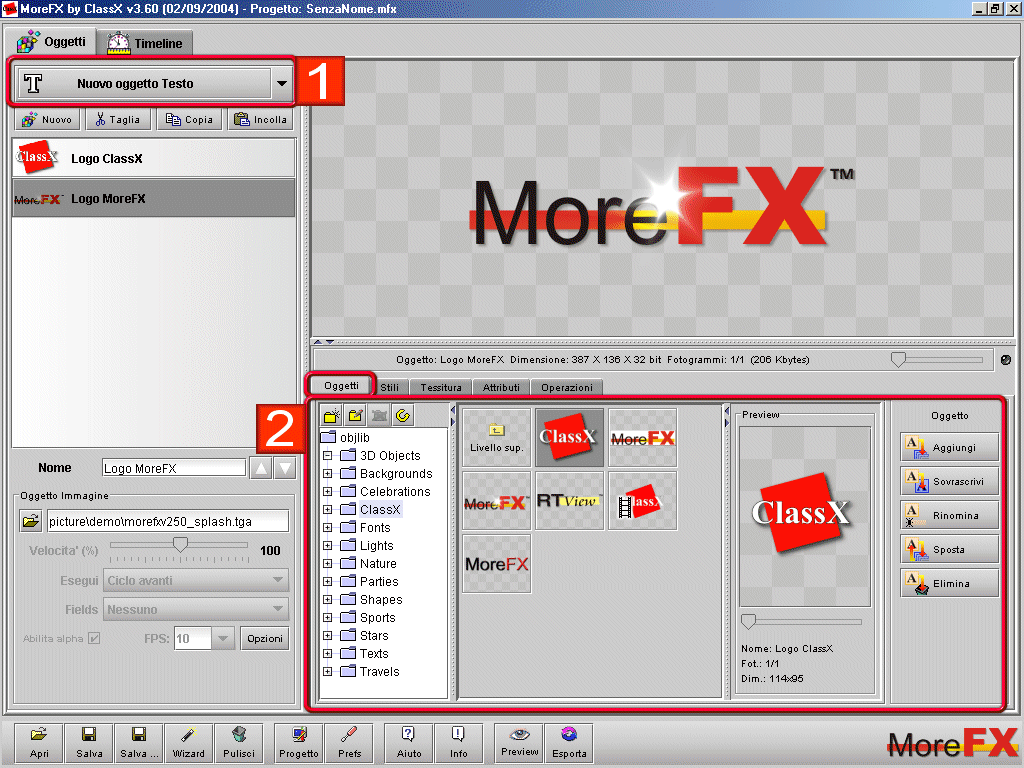Screen dimensions: 1024x768
Task: Click the browse folder icon beside image path
Action: click(31, 521)
